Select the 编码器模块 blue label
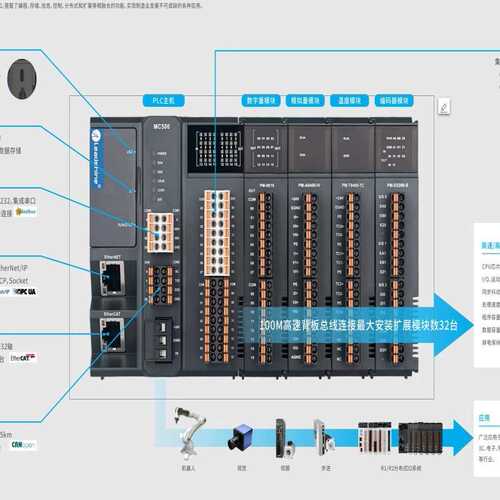 pyautogui.click(x=394, y=100)
